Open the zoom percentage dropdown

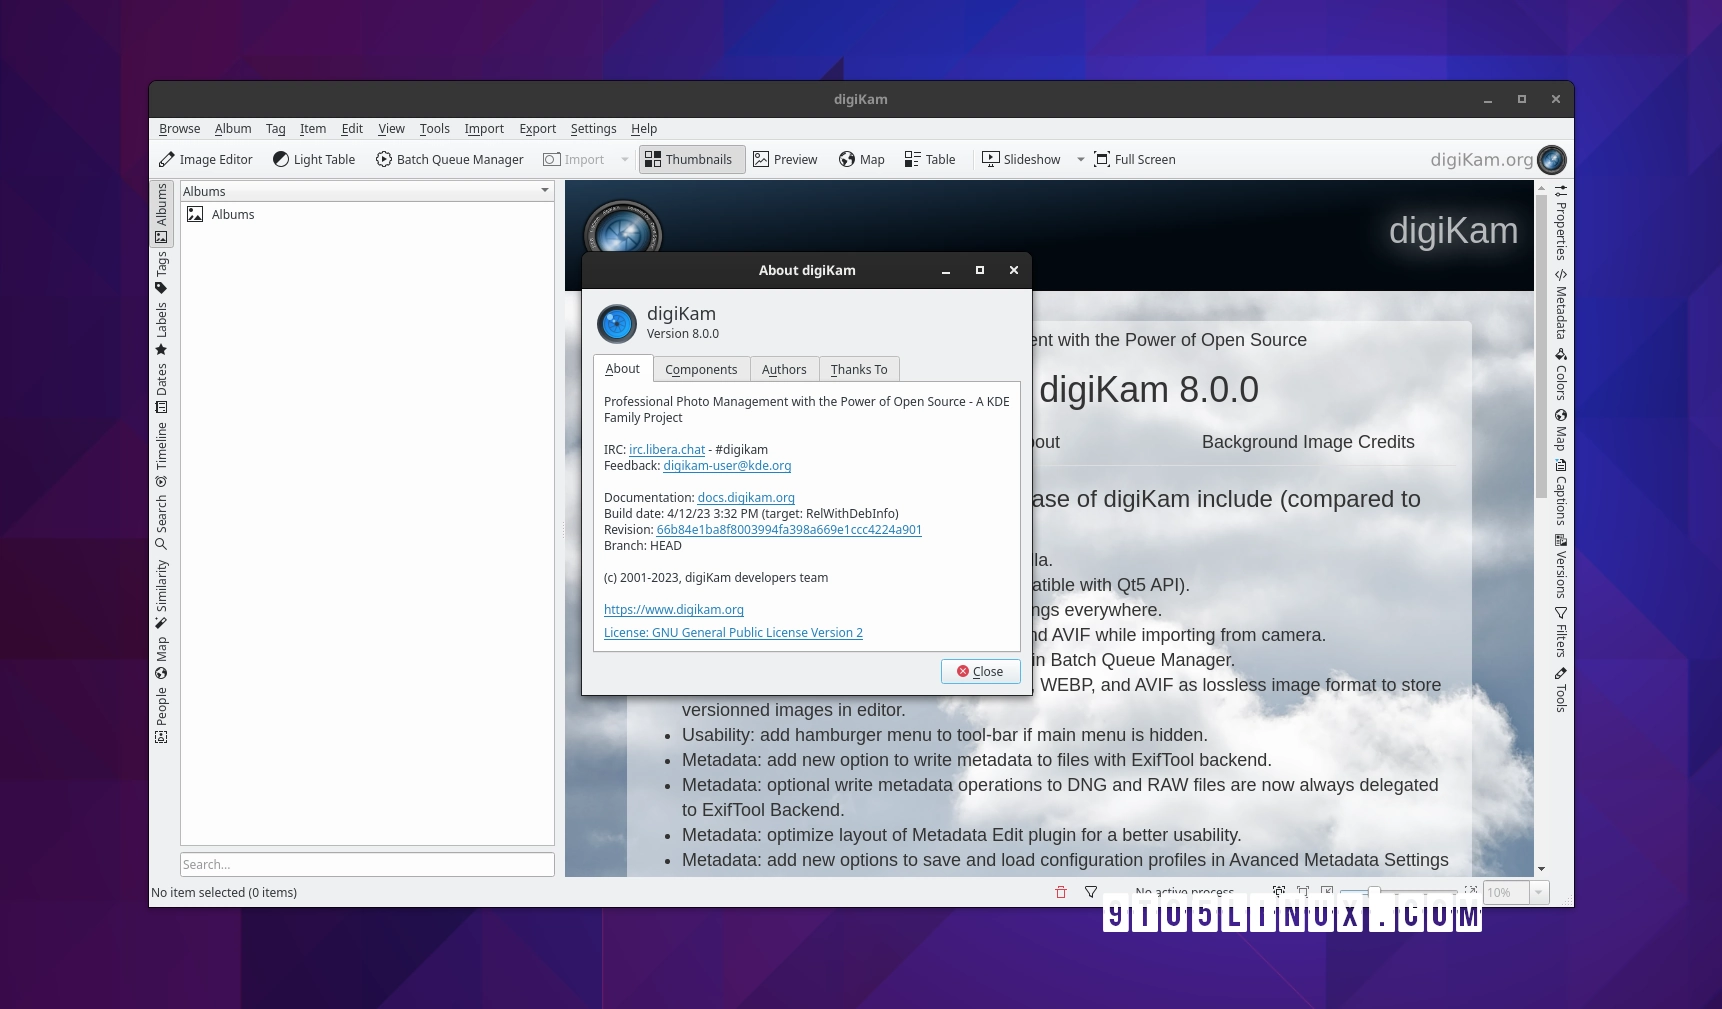[x=1537, y=892]
